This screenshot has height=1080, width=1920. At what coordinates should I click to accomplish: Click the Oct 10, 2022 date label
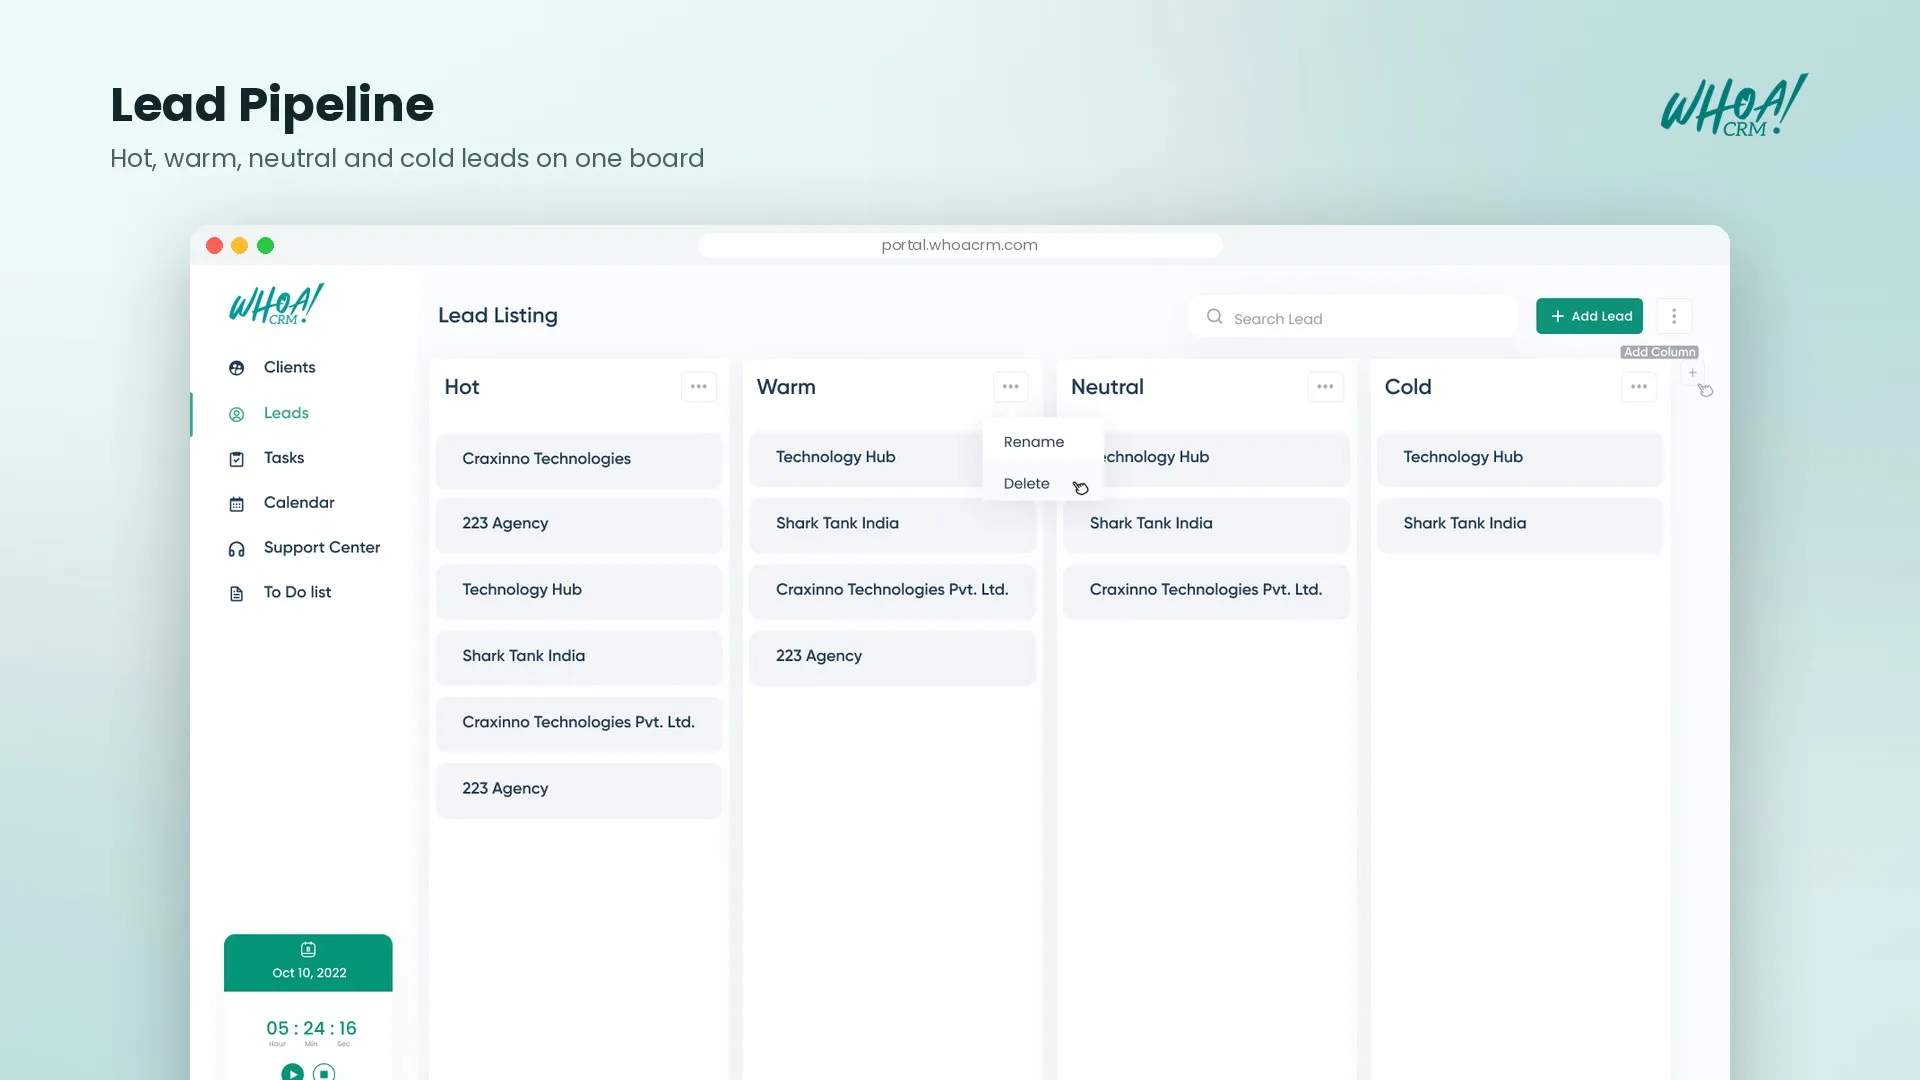click(309, 973)
